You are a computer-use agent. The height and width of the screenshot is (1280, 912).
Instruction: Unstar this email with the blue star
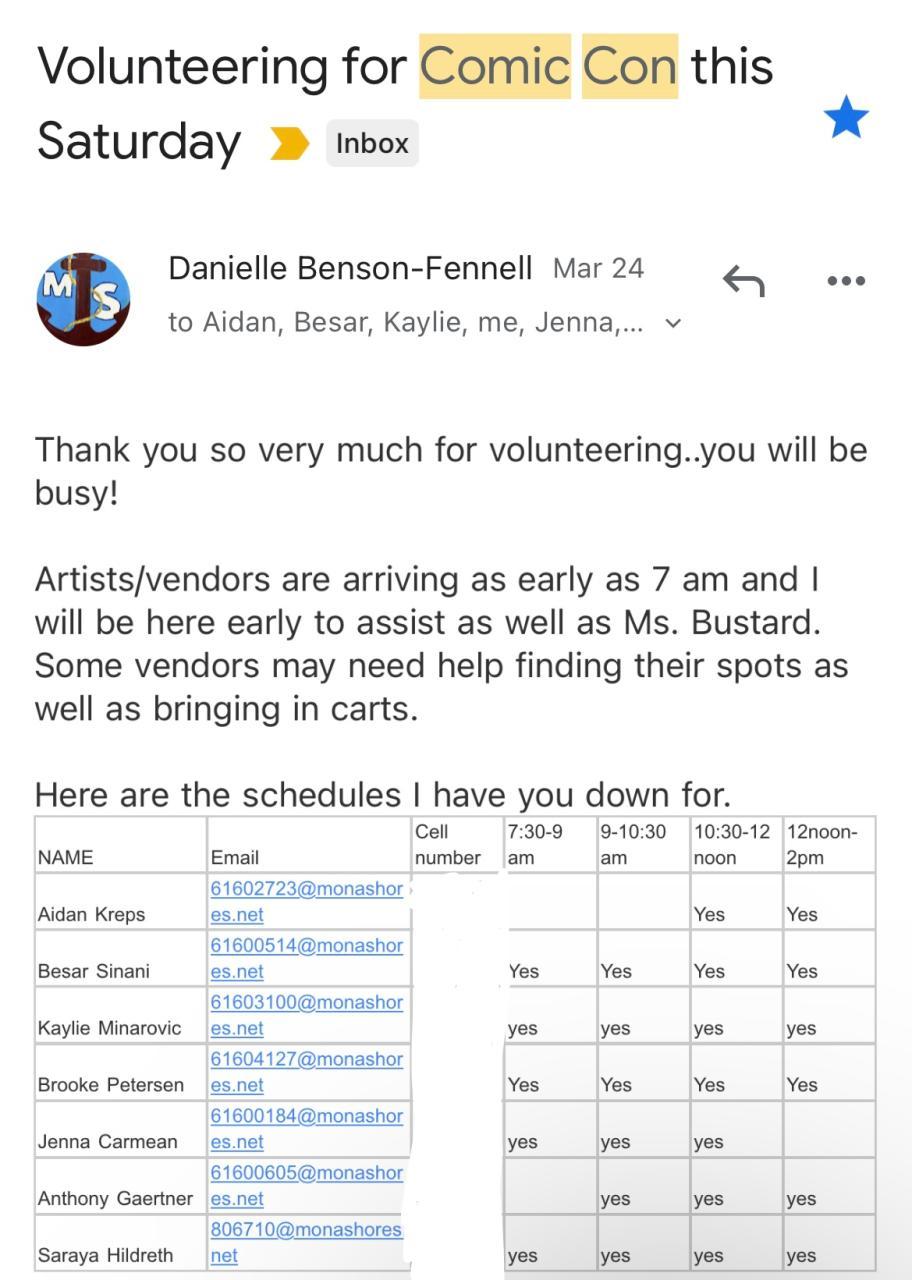tap(846, 118)
